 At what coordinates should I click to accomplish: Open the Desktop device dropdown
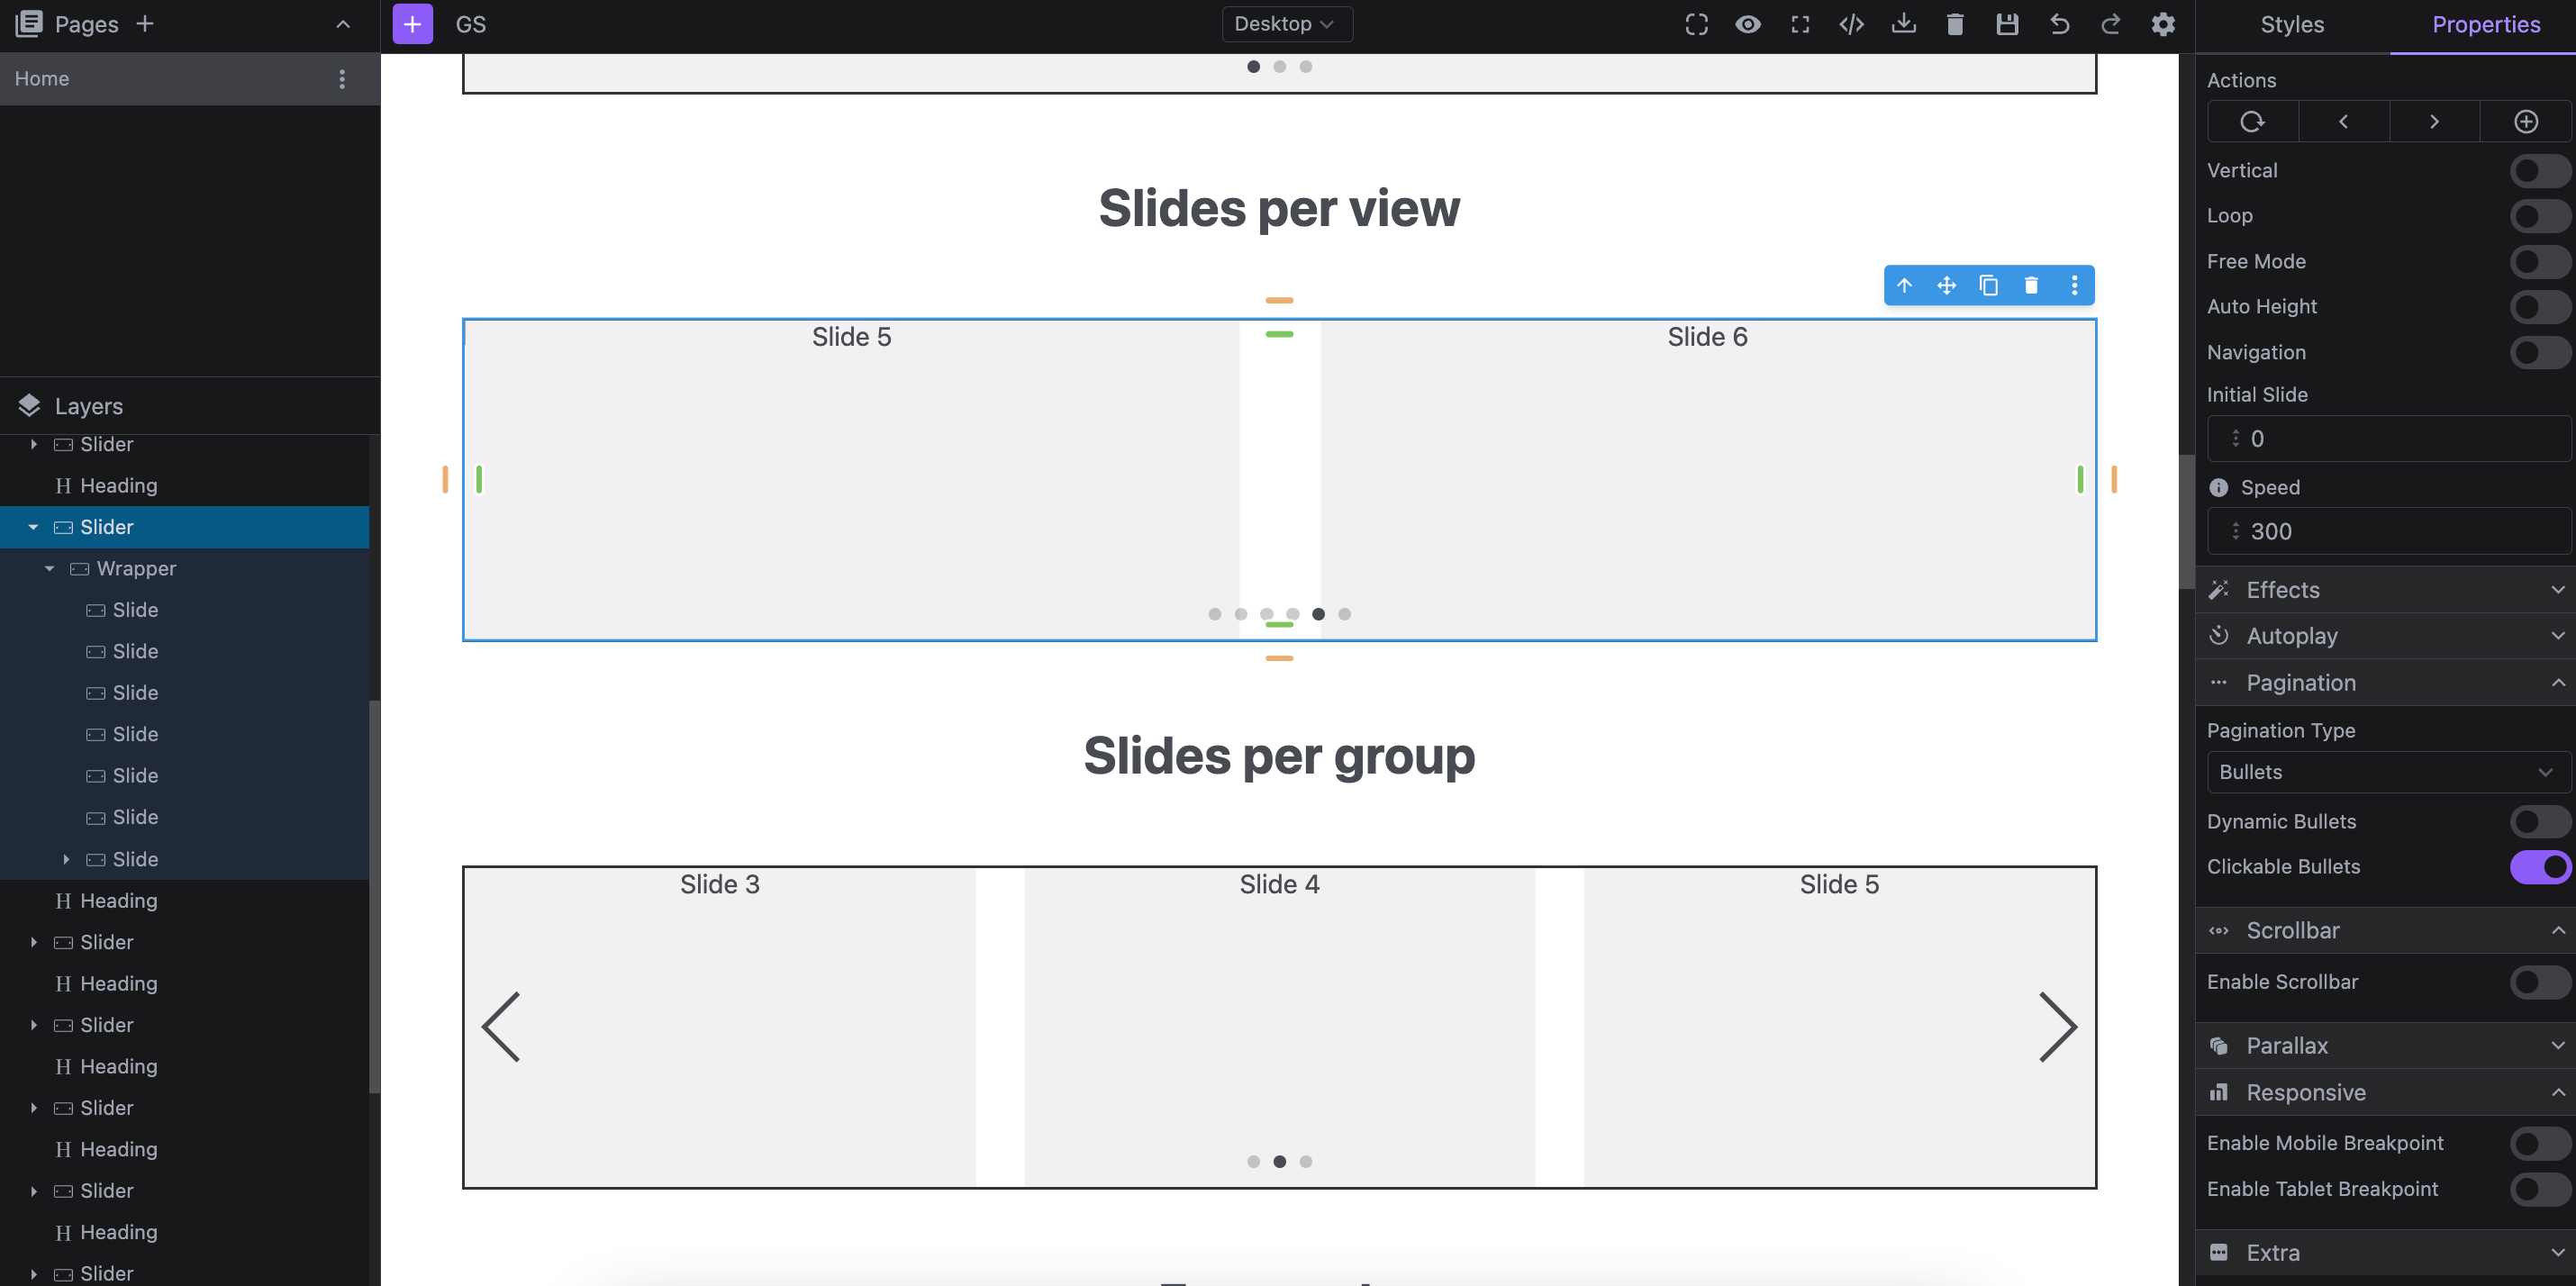pos(1286,24)
